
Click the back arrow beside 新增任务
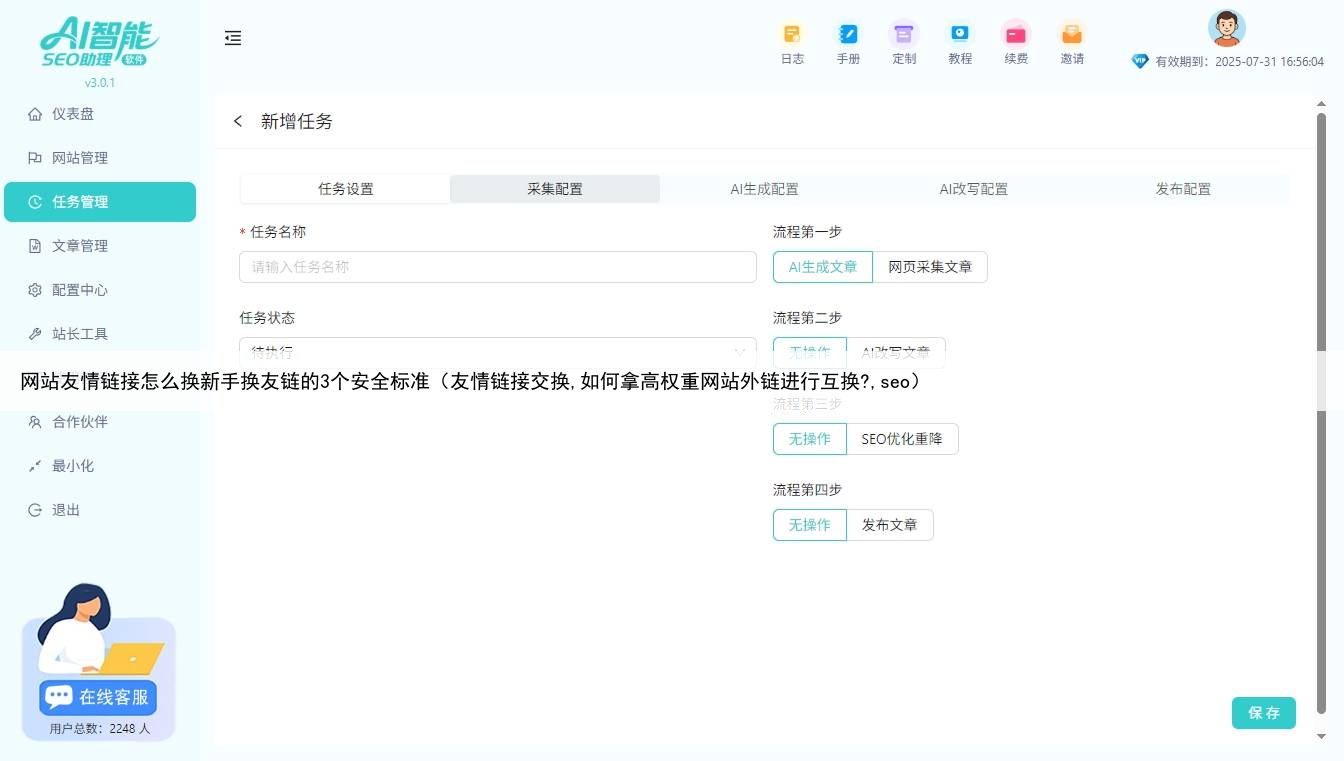238,121
